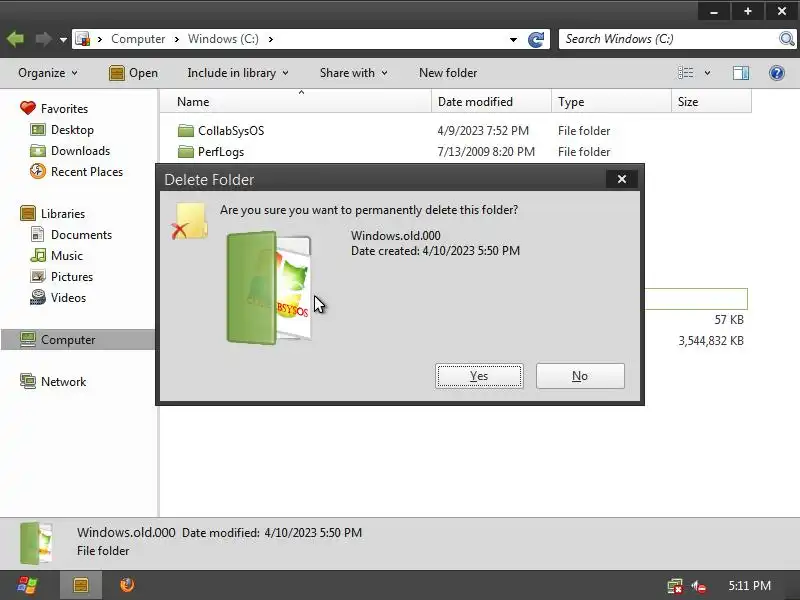Viewport: 800px width, 600px height.
Task: Click the change view icon
Action: (x=685, y=73)
